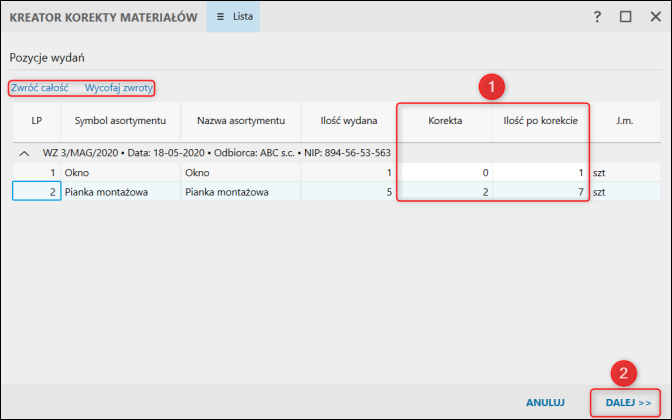The height and width of the screenshot is (420, 672).
Task: Click the WZ 3/MAG/2020 group header text
Action: (x=216, y=153)
